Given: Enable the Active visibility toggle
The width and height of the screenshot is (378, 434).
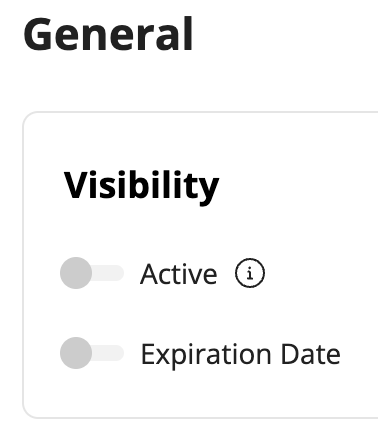Looking at the screenshot, I should coord(92,273).
